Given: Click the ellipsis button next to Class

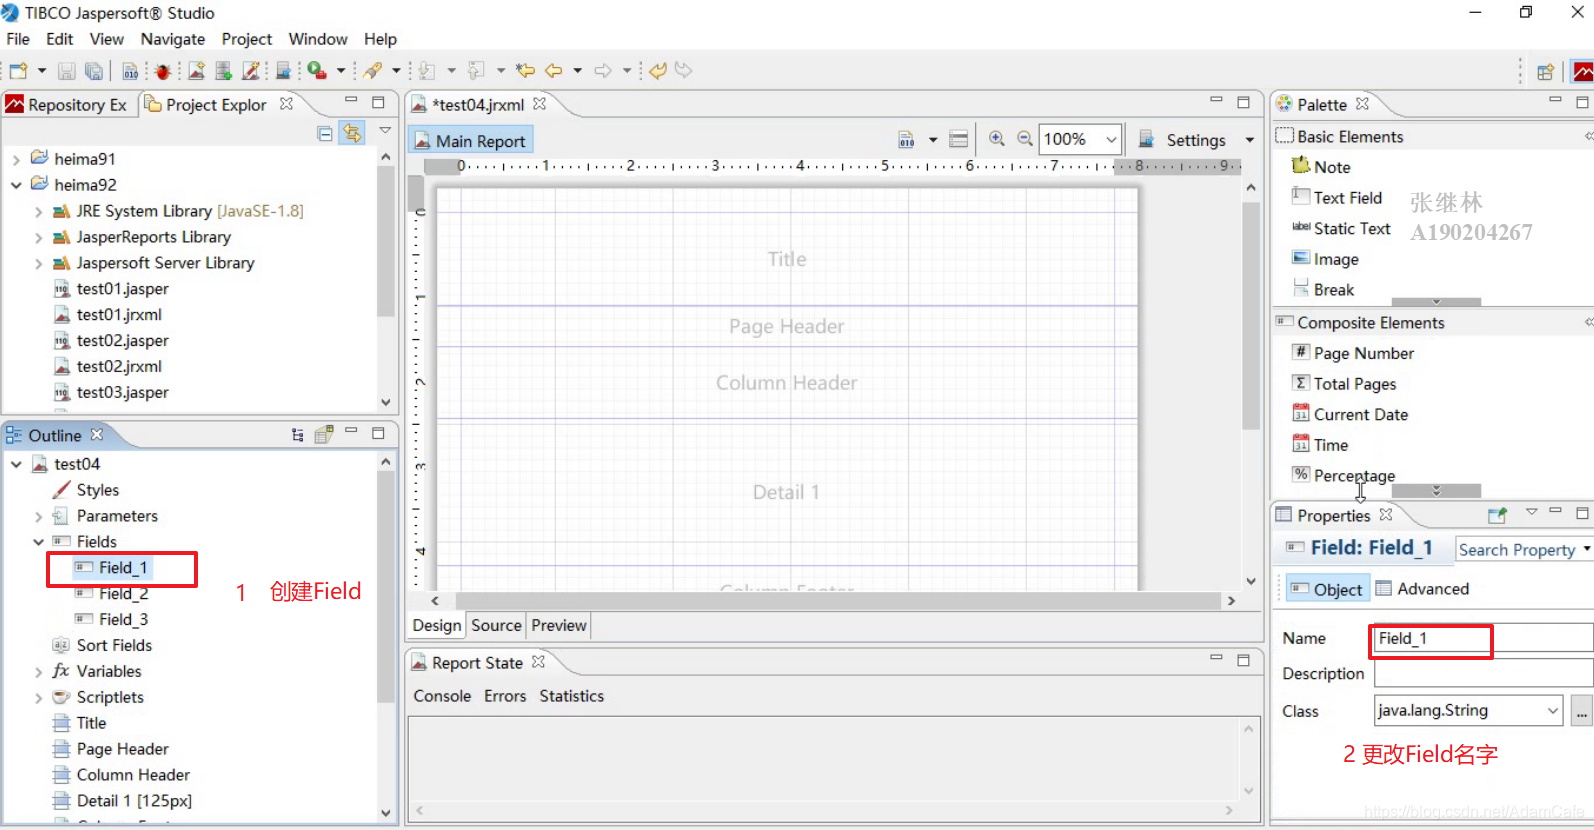Looking at the screenshot, I should (1582, 712).
